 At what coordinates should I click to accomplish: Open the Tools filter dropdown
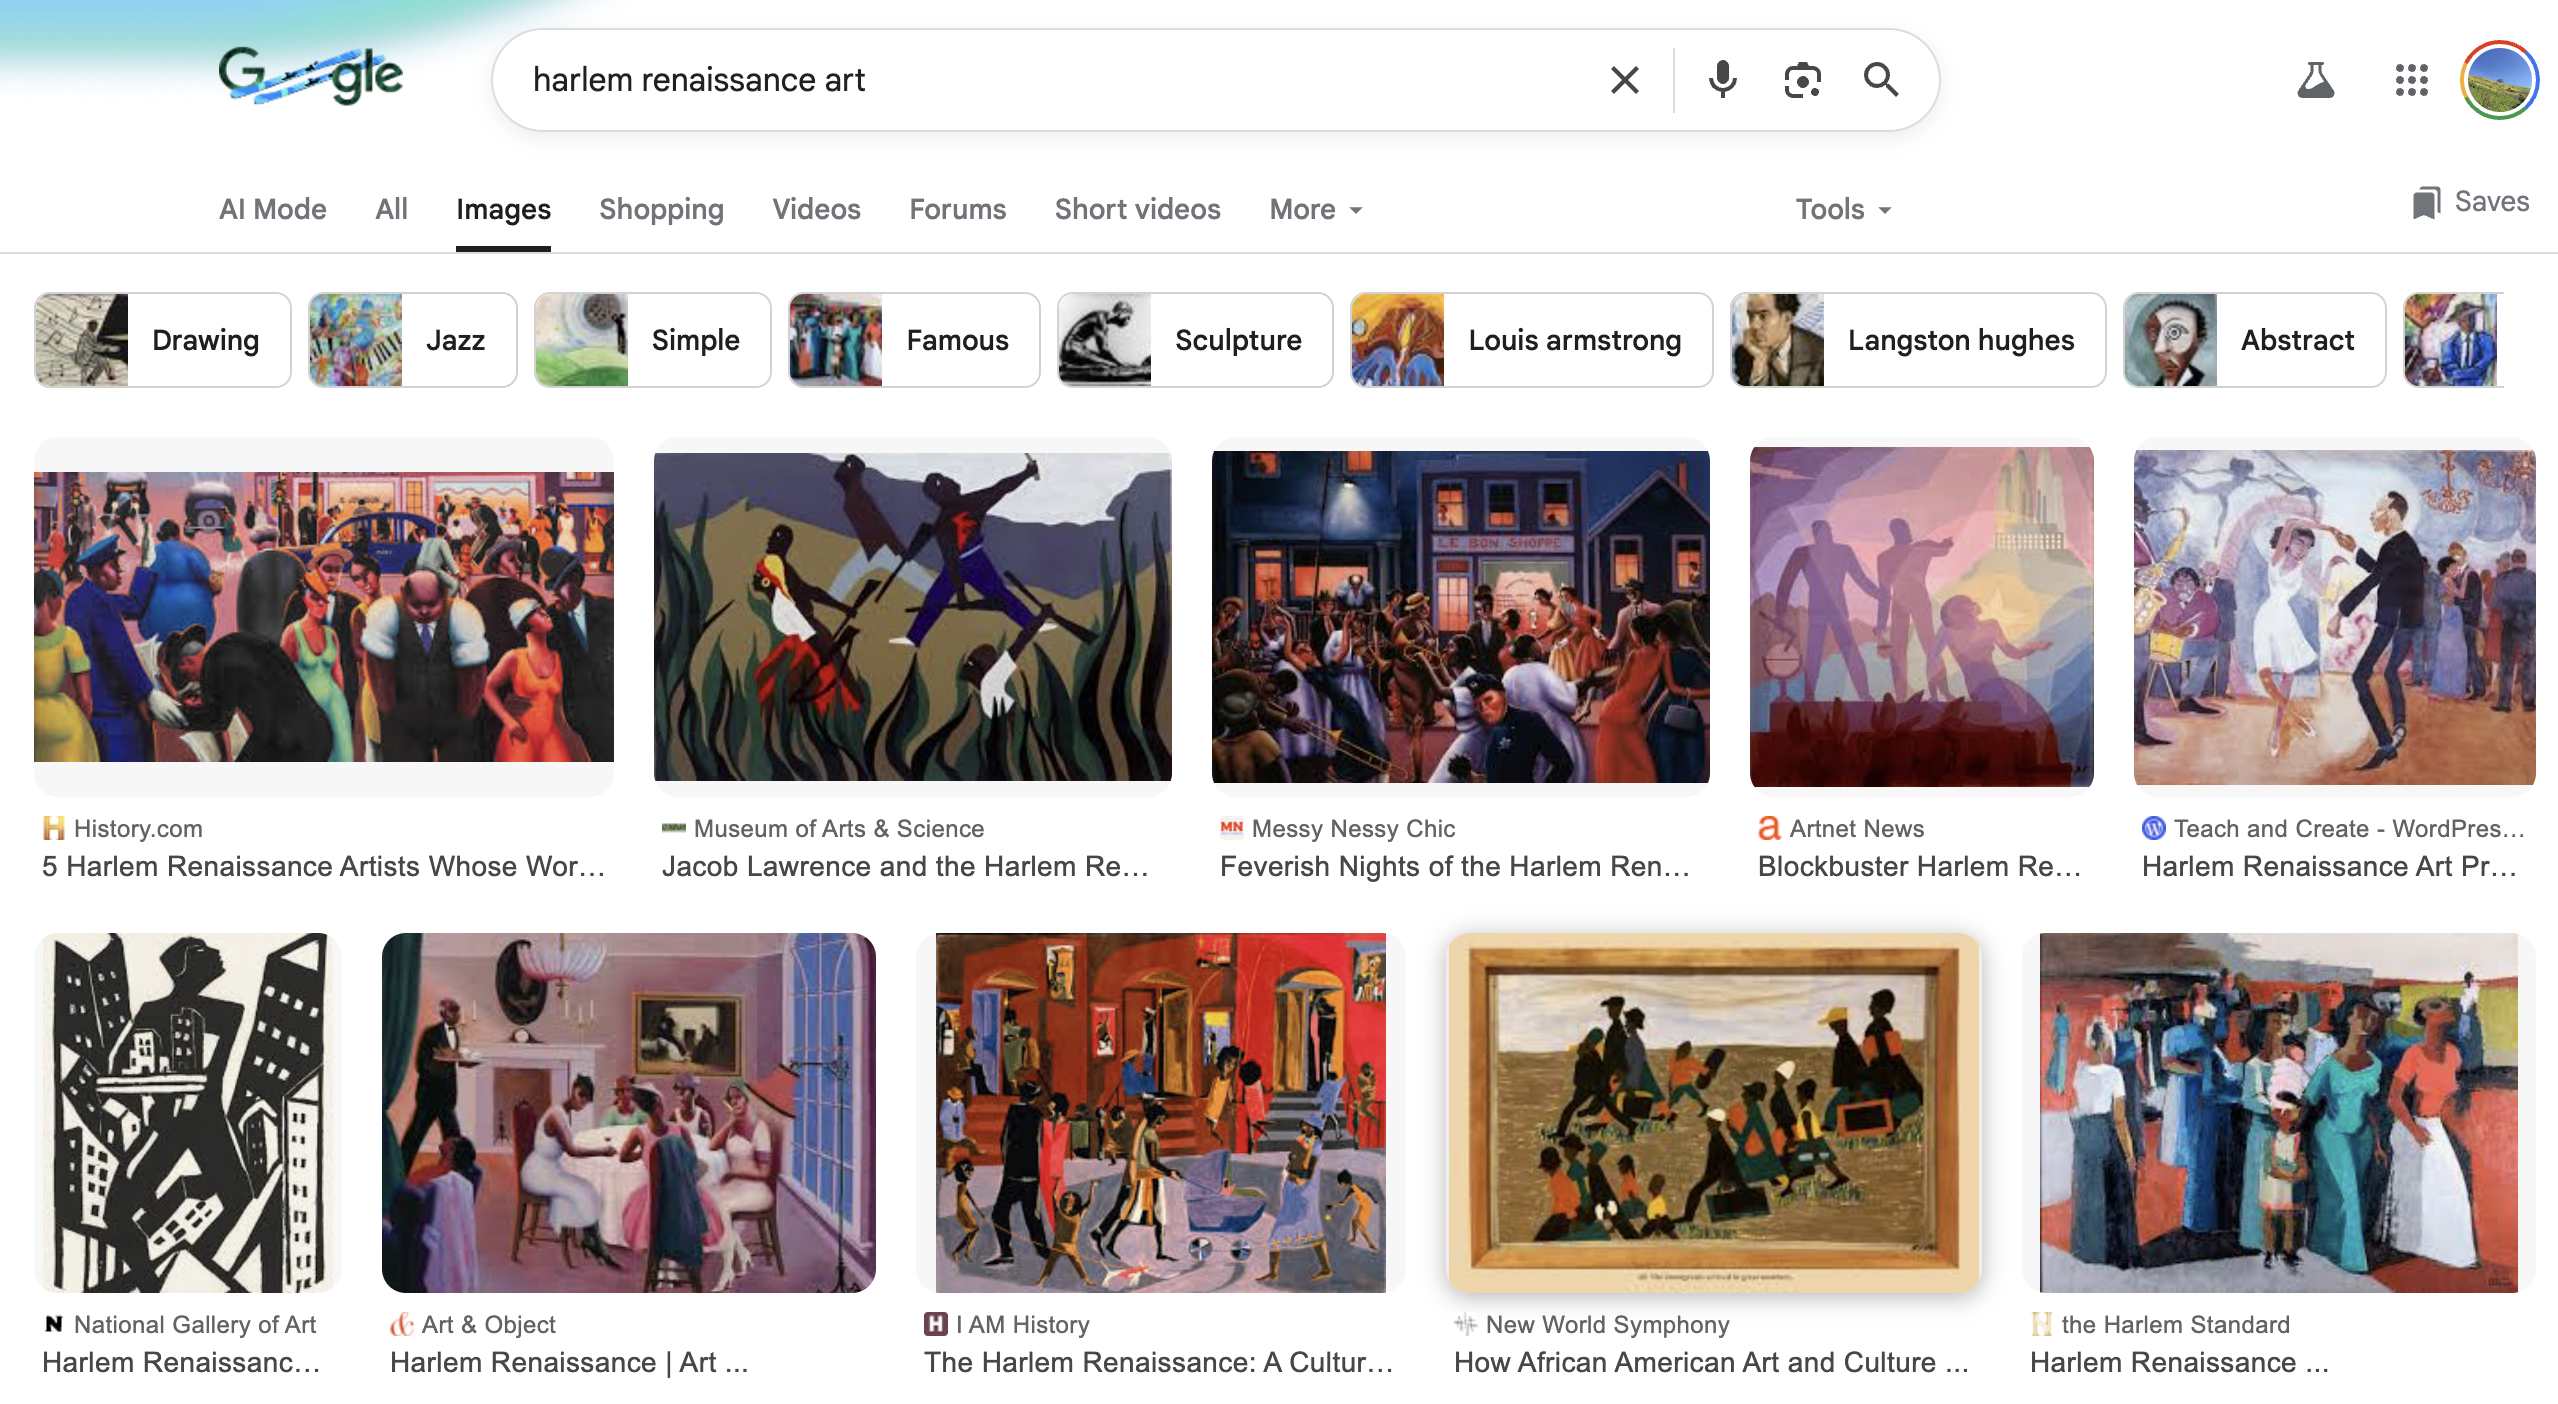(1842, 209)
